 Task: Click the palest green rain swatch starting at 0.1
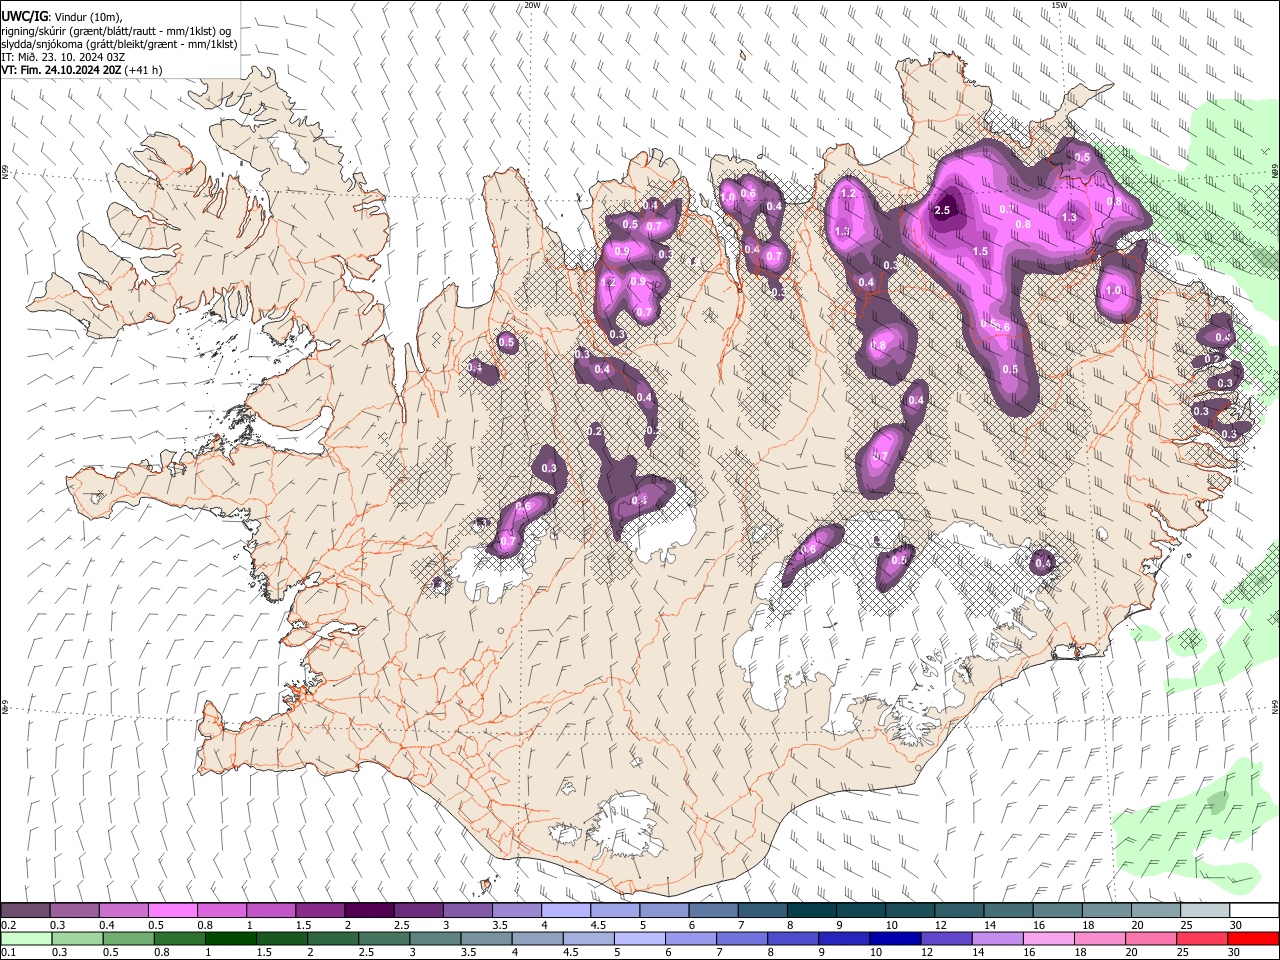click(26, 938)
